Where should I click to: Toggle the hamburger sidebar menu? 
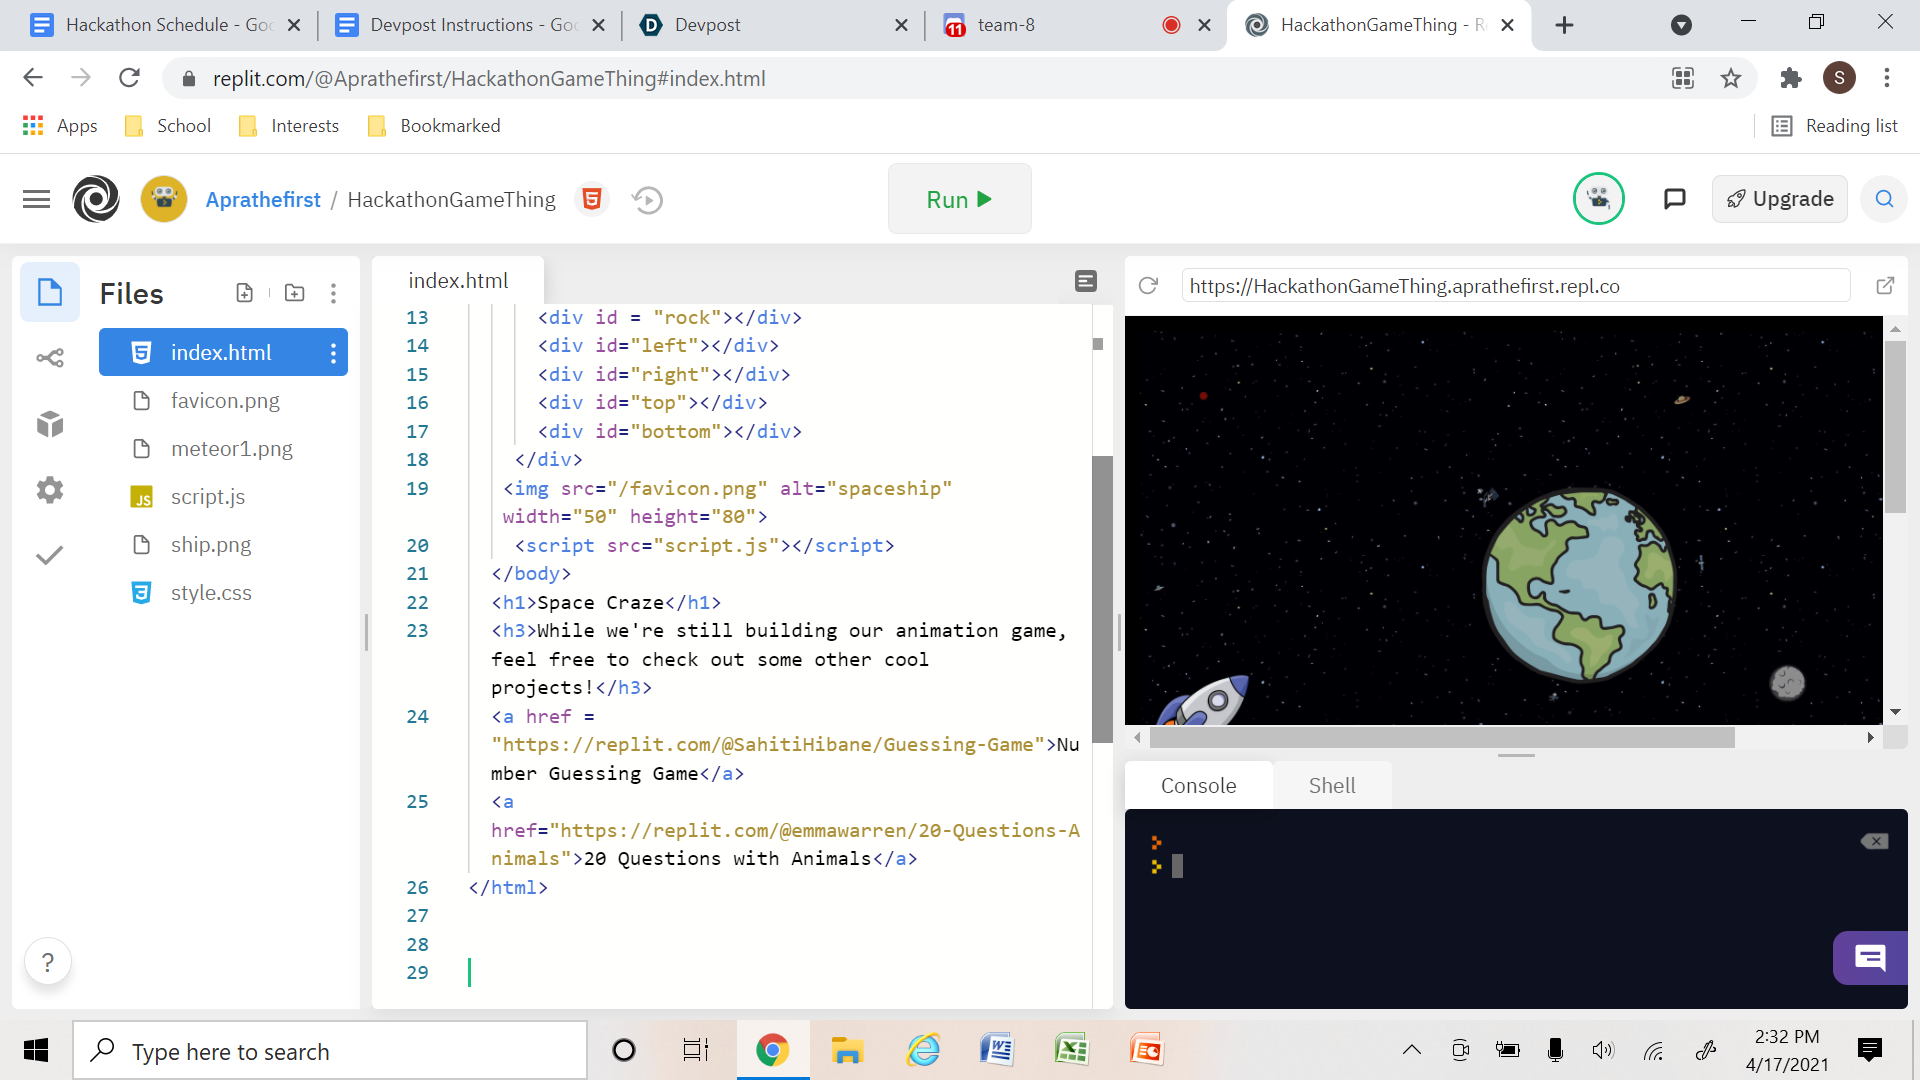tap(36, 200)
